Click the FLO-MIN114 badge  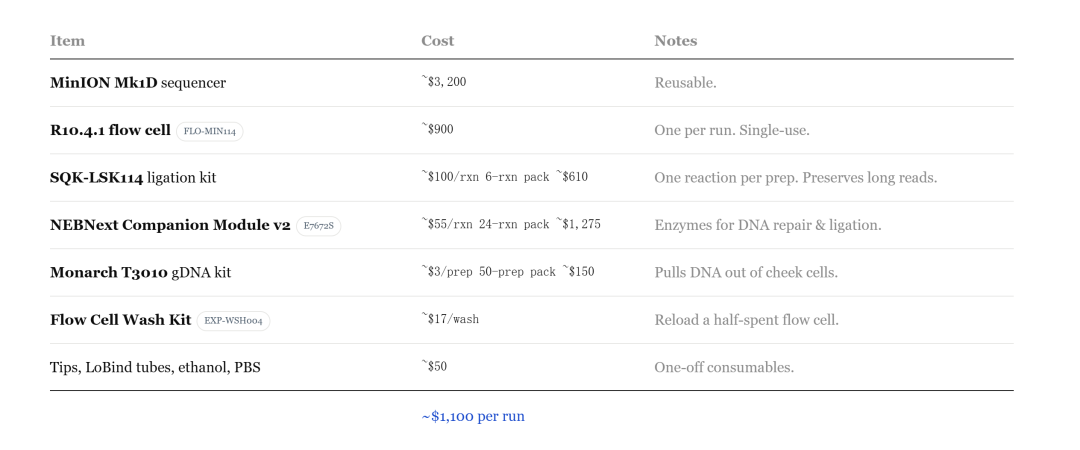pos(209,131)
